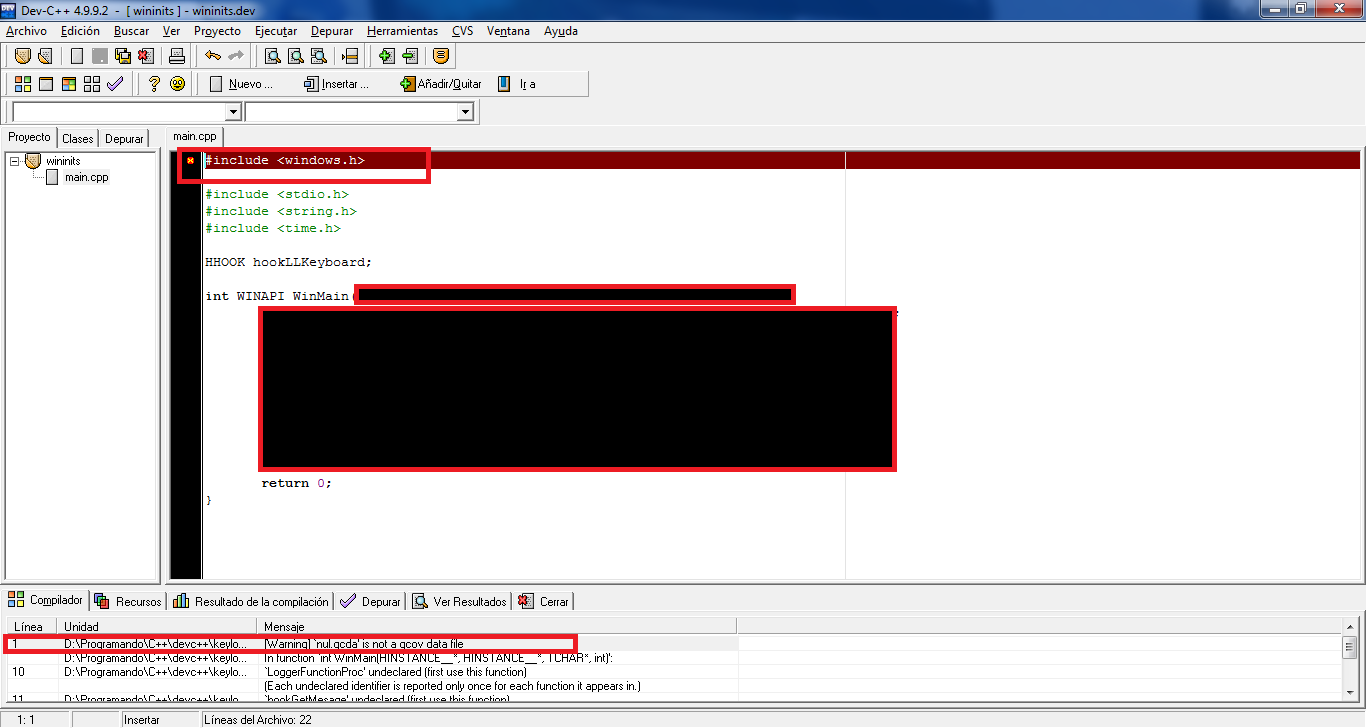Click the 'return 0;' code line
The height and width of the screenshot is (728, 1366).
tap(296, 483)
